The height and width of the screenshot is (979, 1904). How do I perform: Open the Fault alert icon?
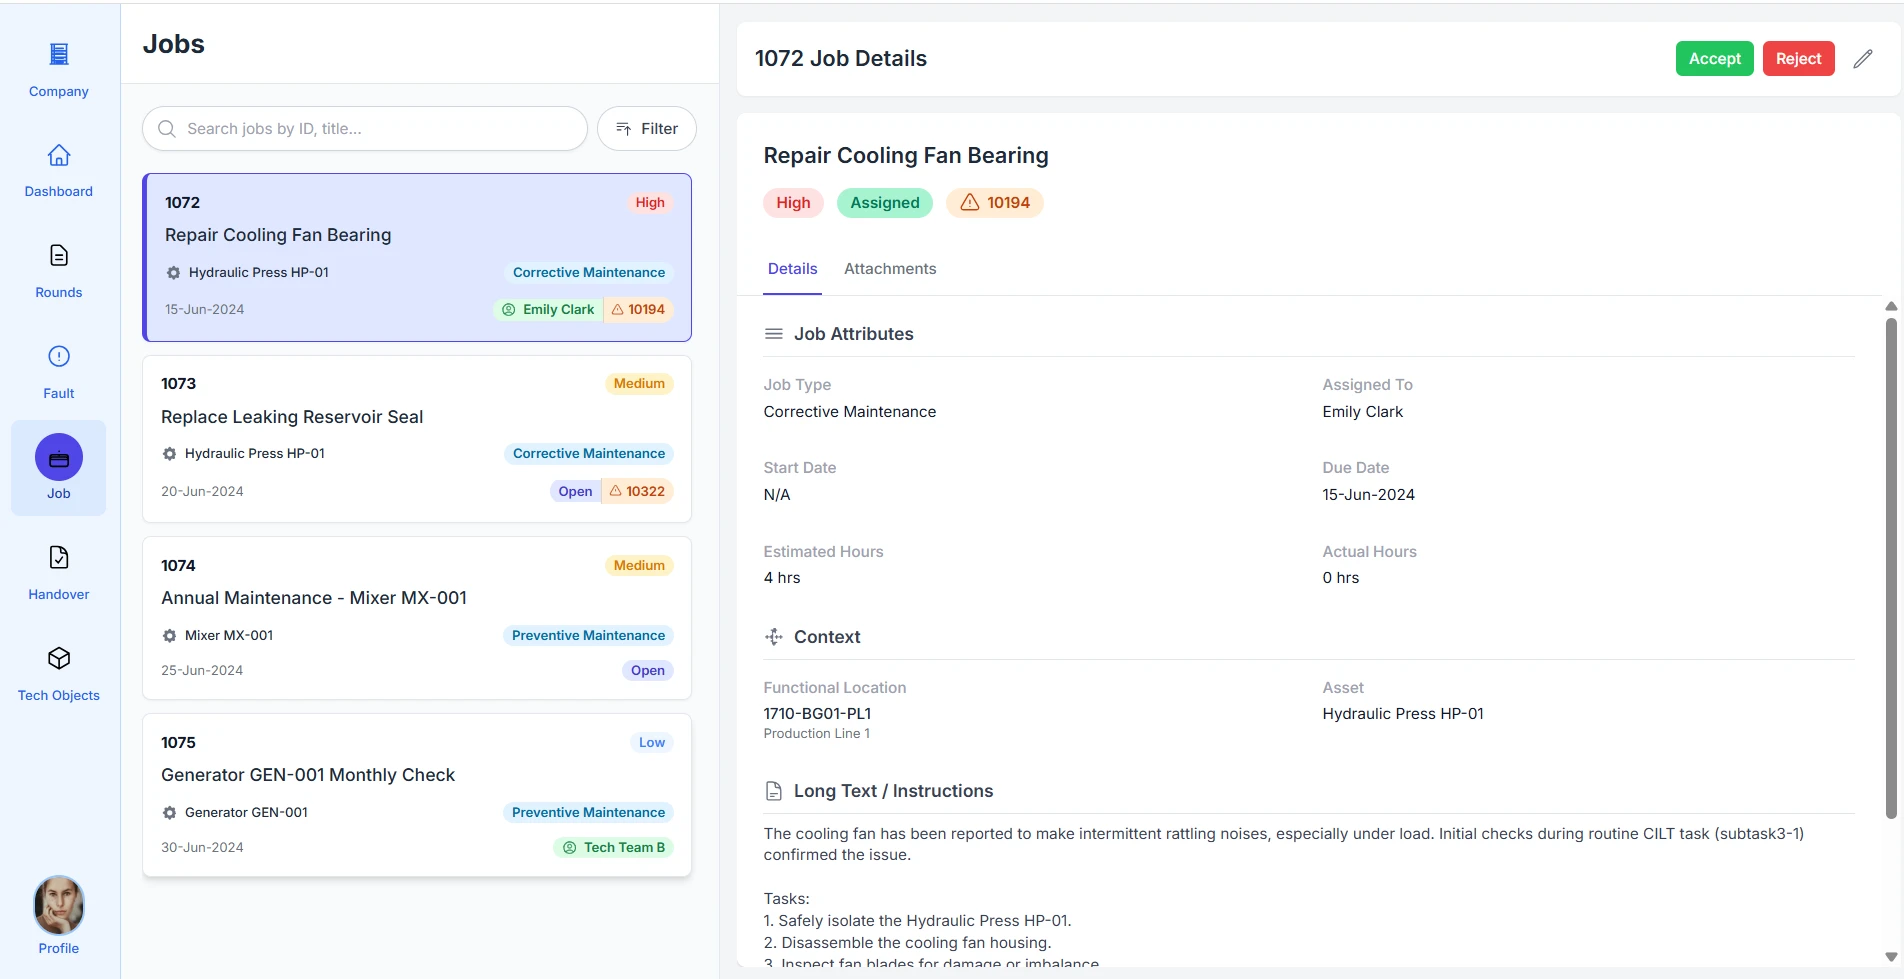click(x=59, y=357)
